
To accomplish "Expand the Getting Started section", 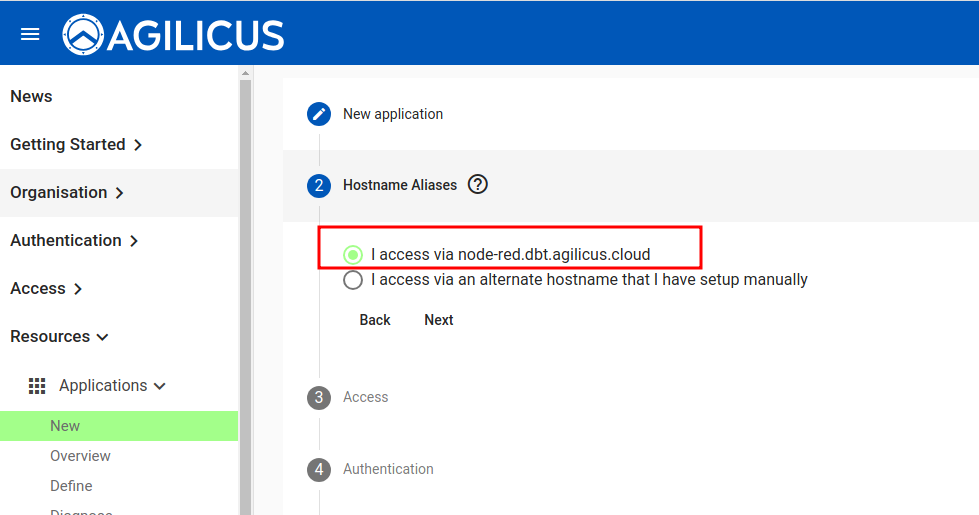I will tap(76, 144).
